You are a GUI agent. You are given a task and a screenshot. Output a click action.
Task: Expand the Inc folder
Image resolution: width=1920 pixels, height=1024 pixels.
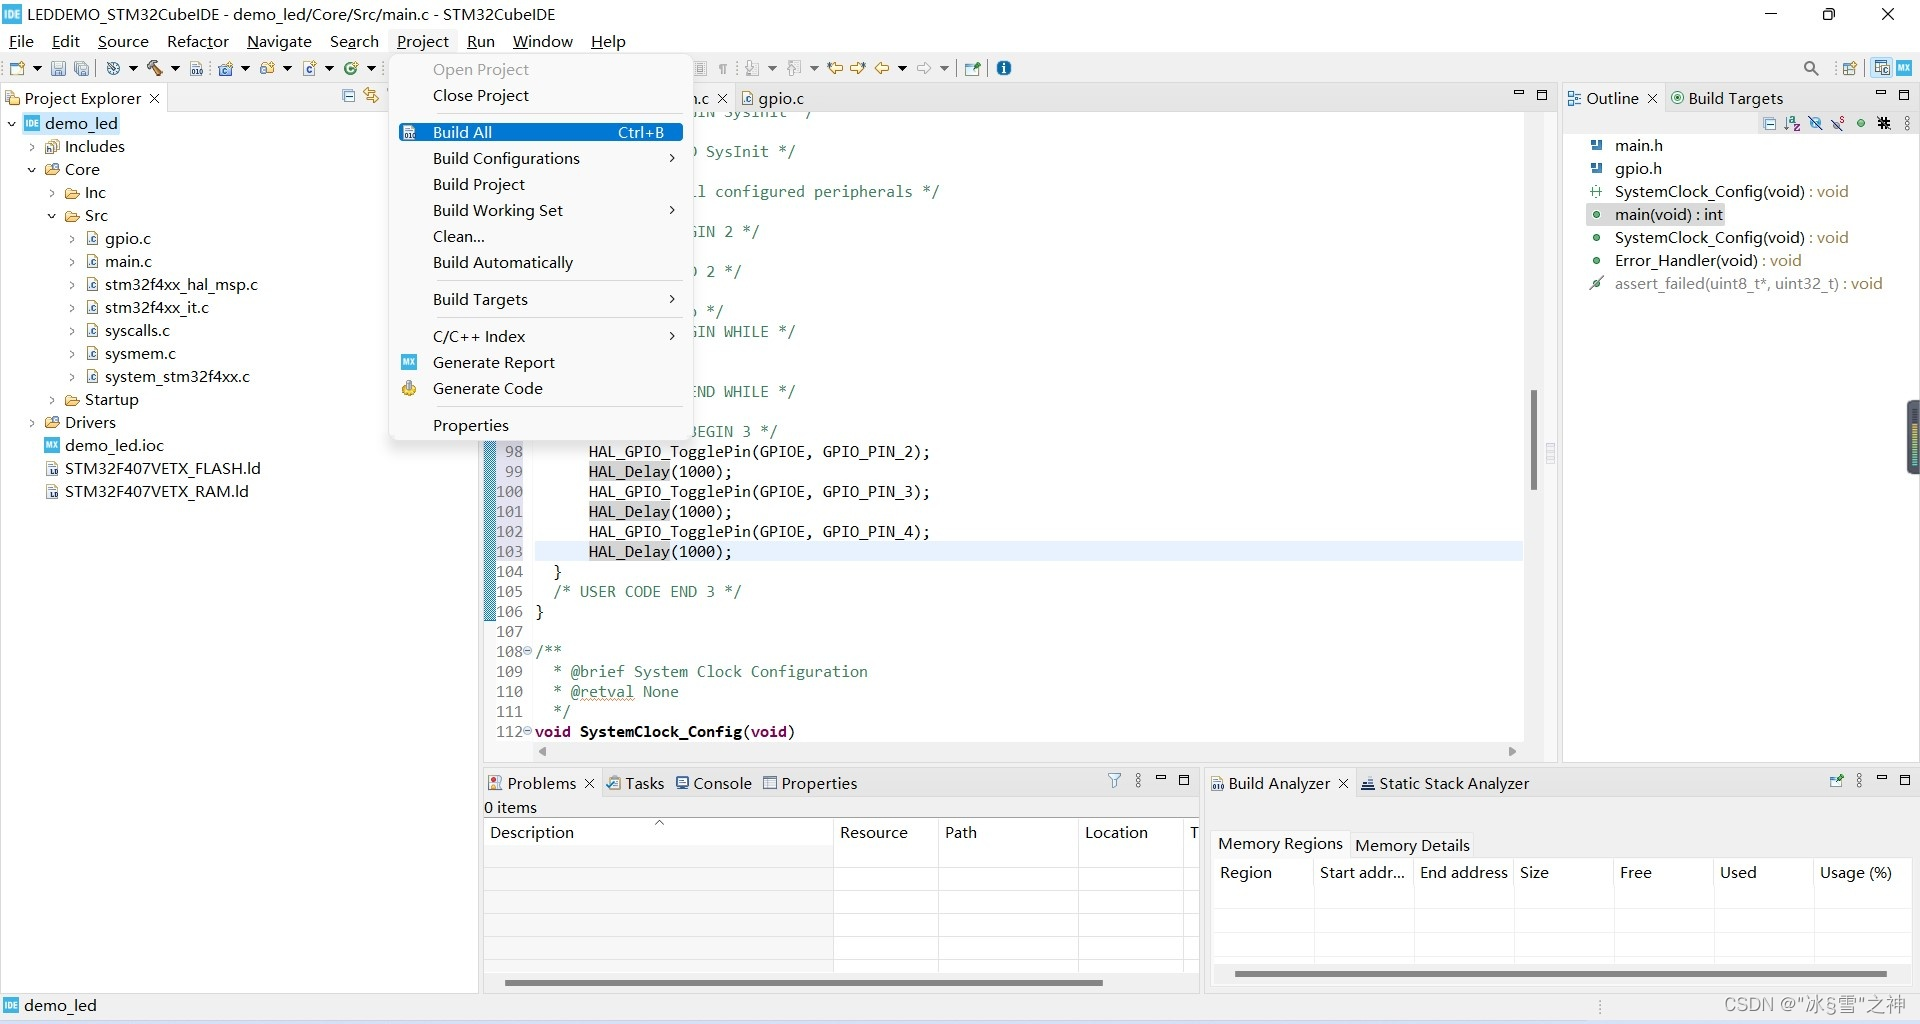click(x=52, y=193)
